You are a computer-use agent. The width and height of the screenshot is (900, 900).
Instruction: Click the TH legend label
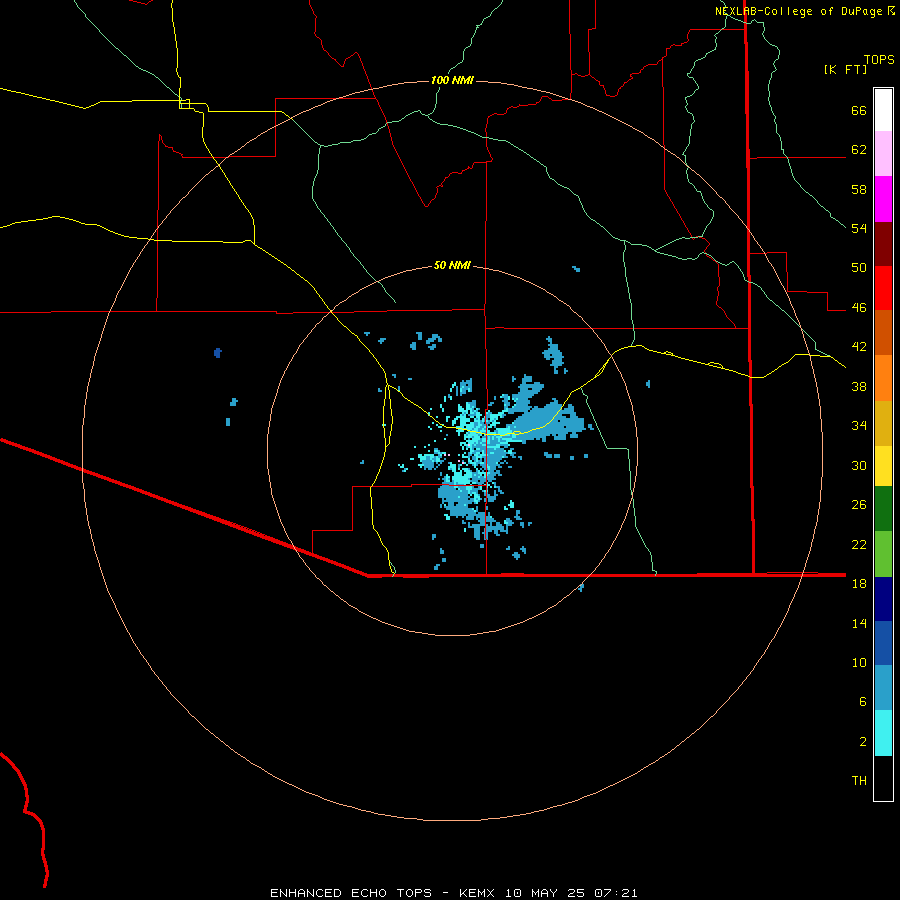coord(859,780)
